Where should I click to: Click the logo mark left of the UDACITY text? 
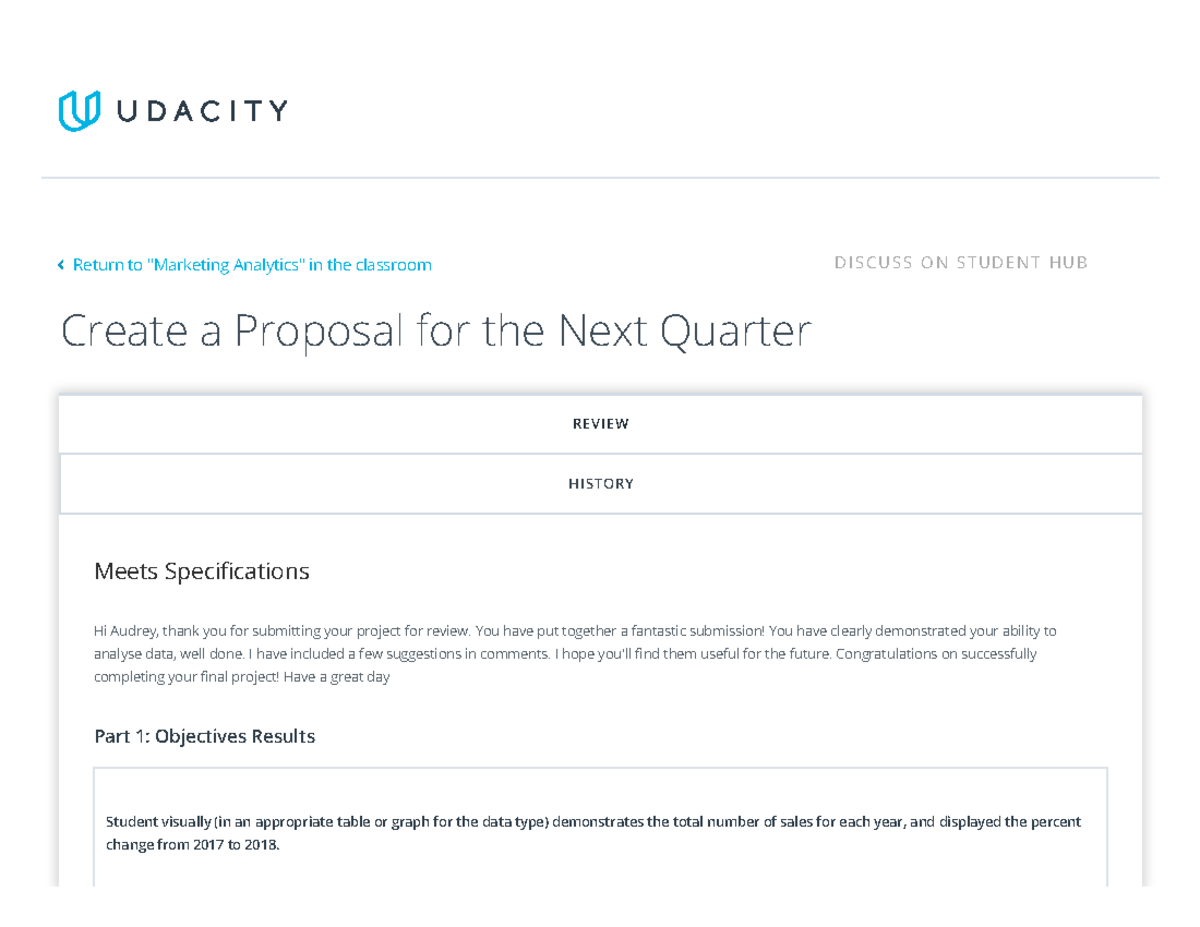coord(78,110)
